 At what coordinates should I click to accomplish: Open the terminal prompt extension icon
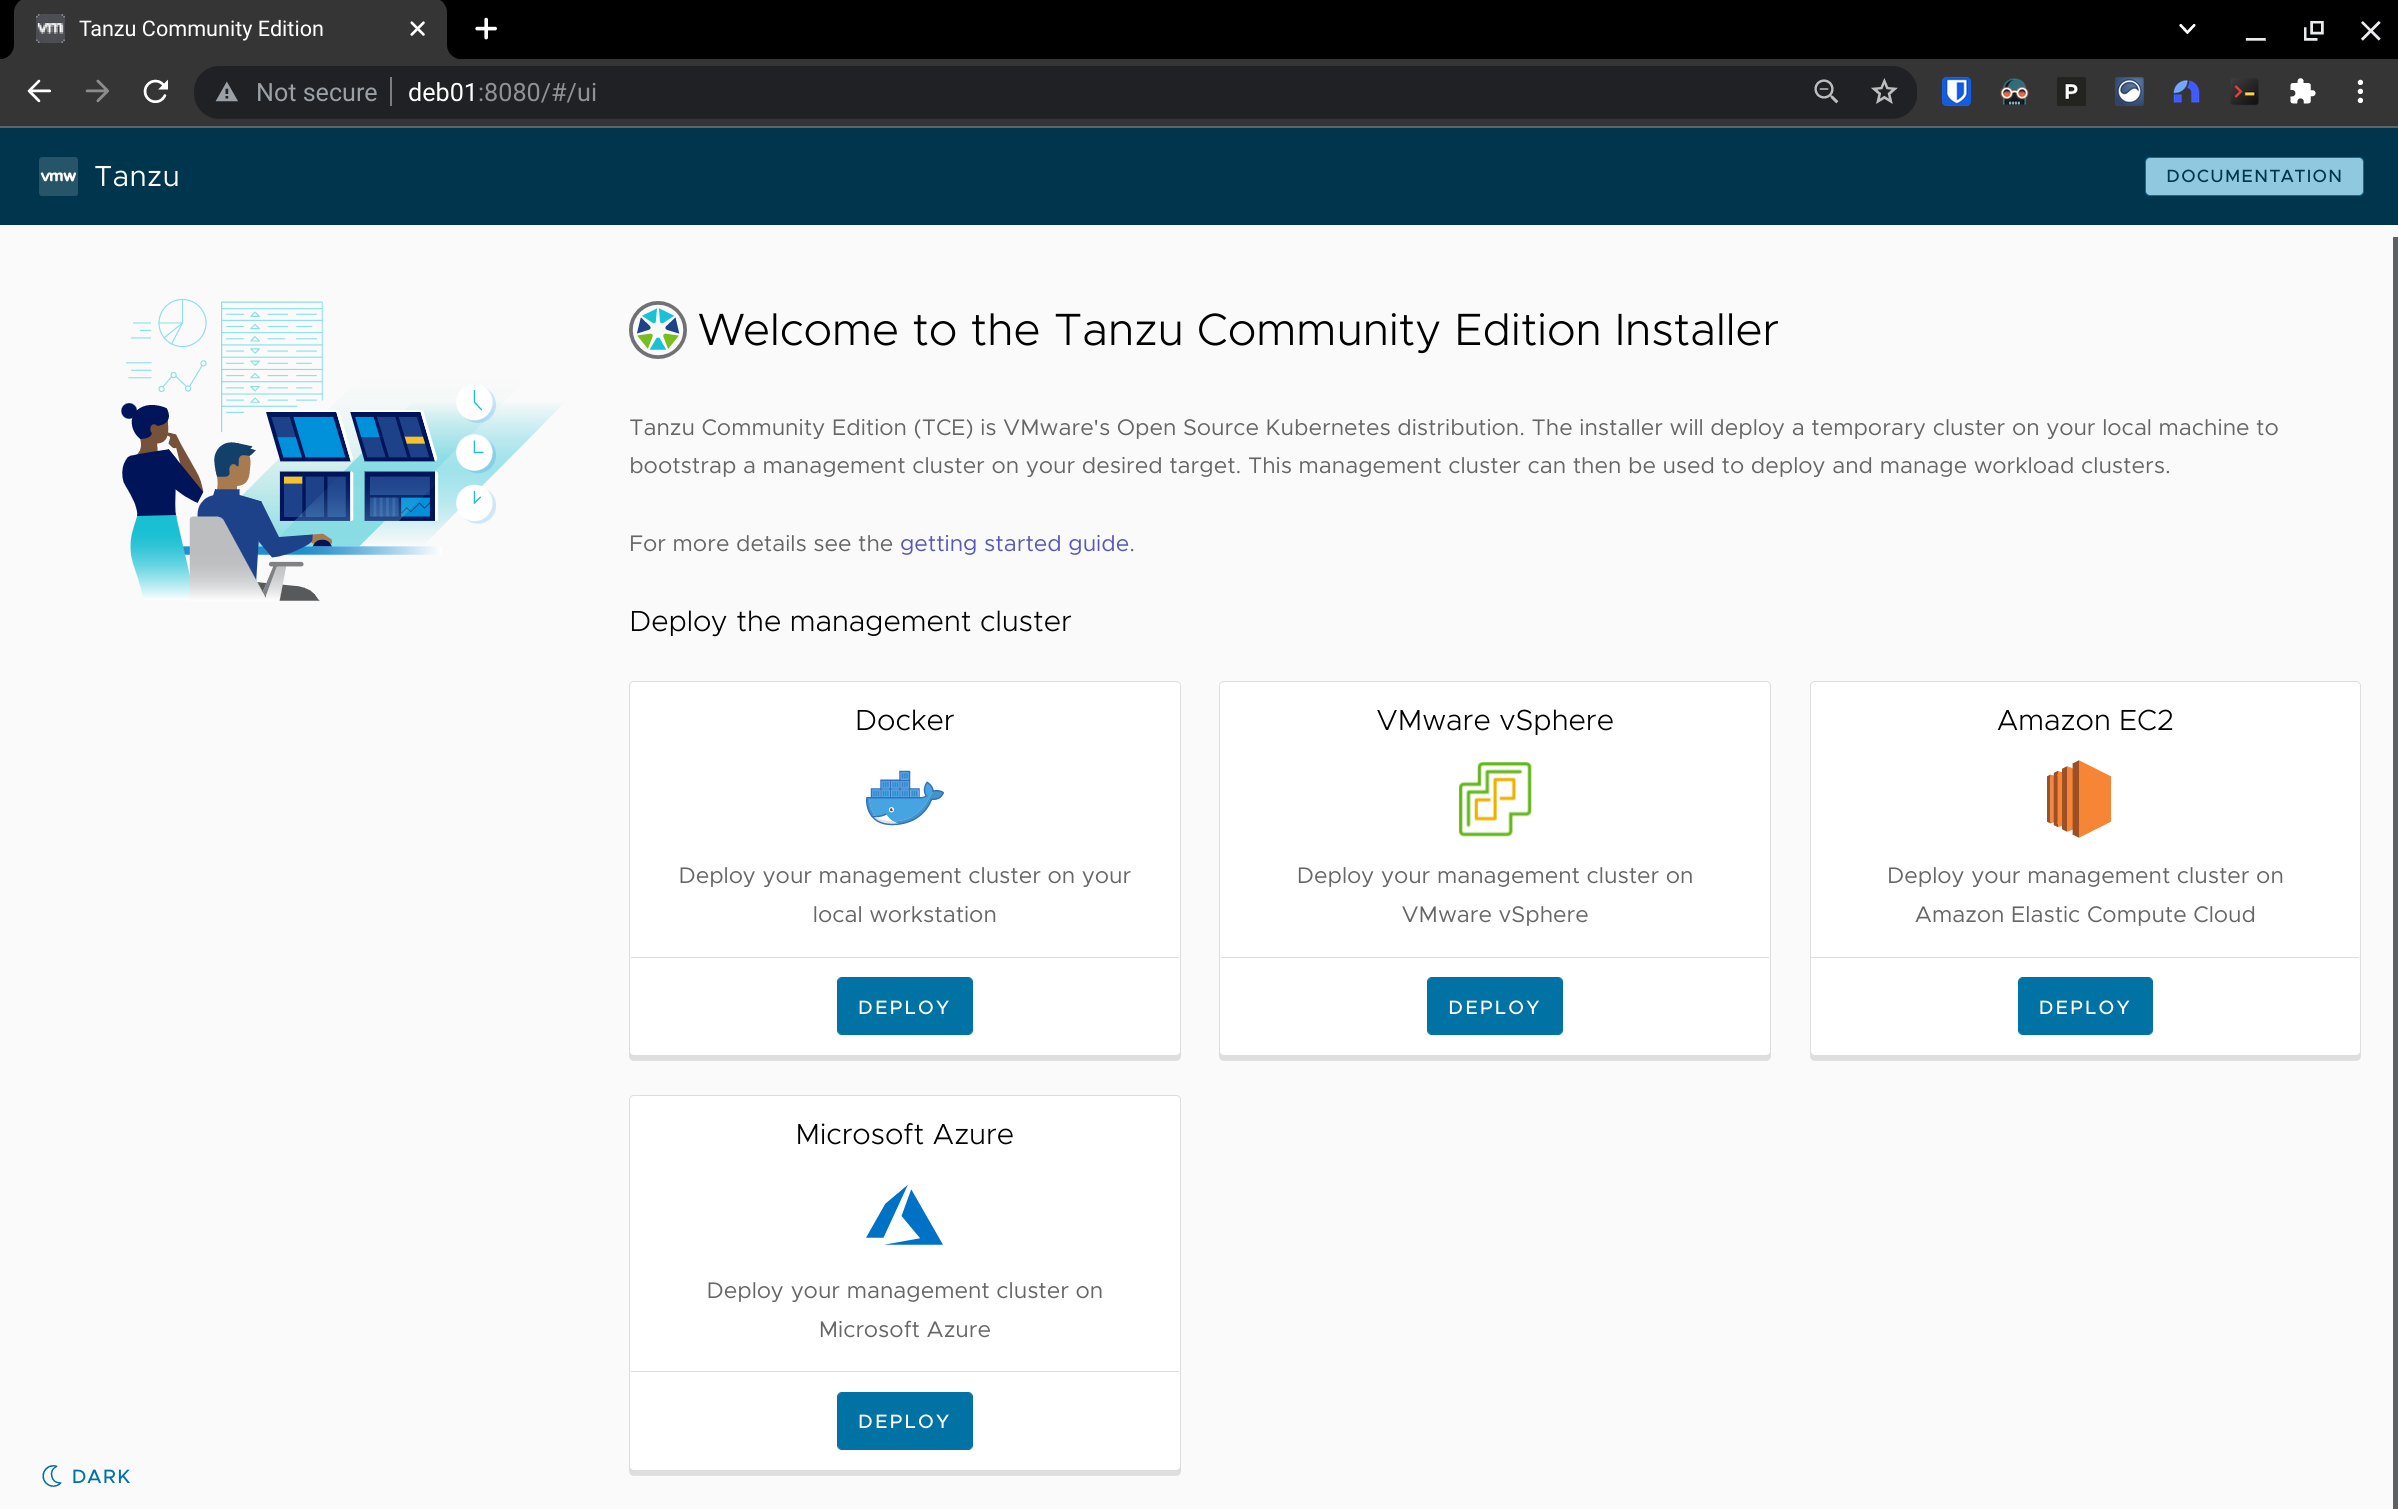(2244, 92)
